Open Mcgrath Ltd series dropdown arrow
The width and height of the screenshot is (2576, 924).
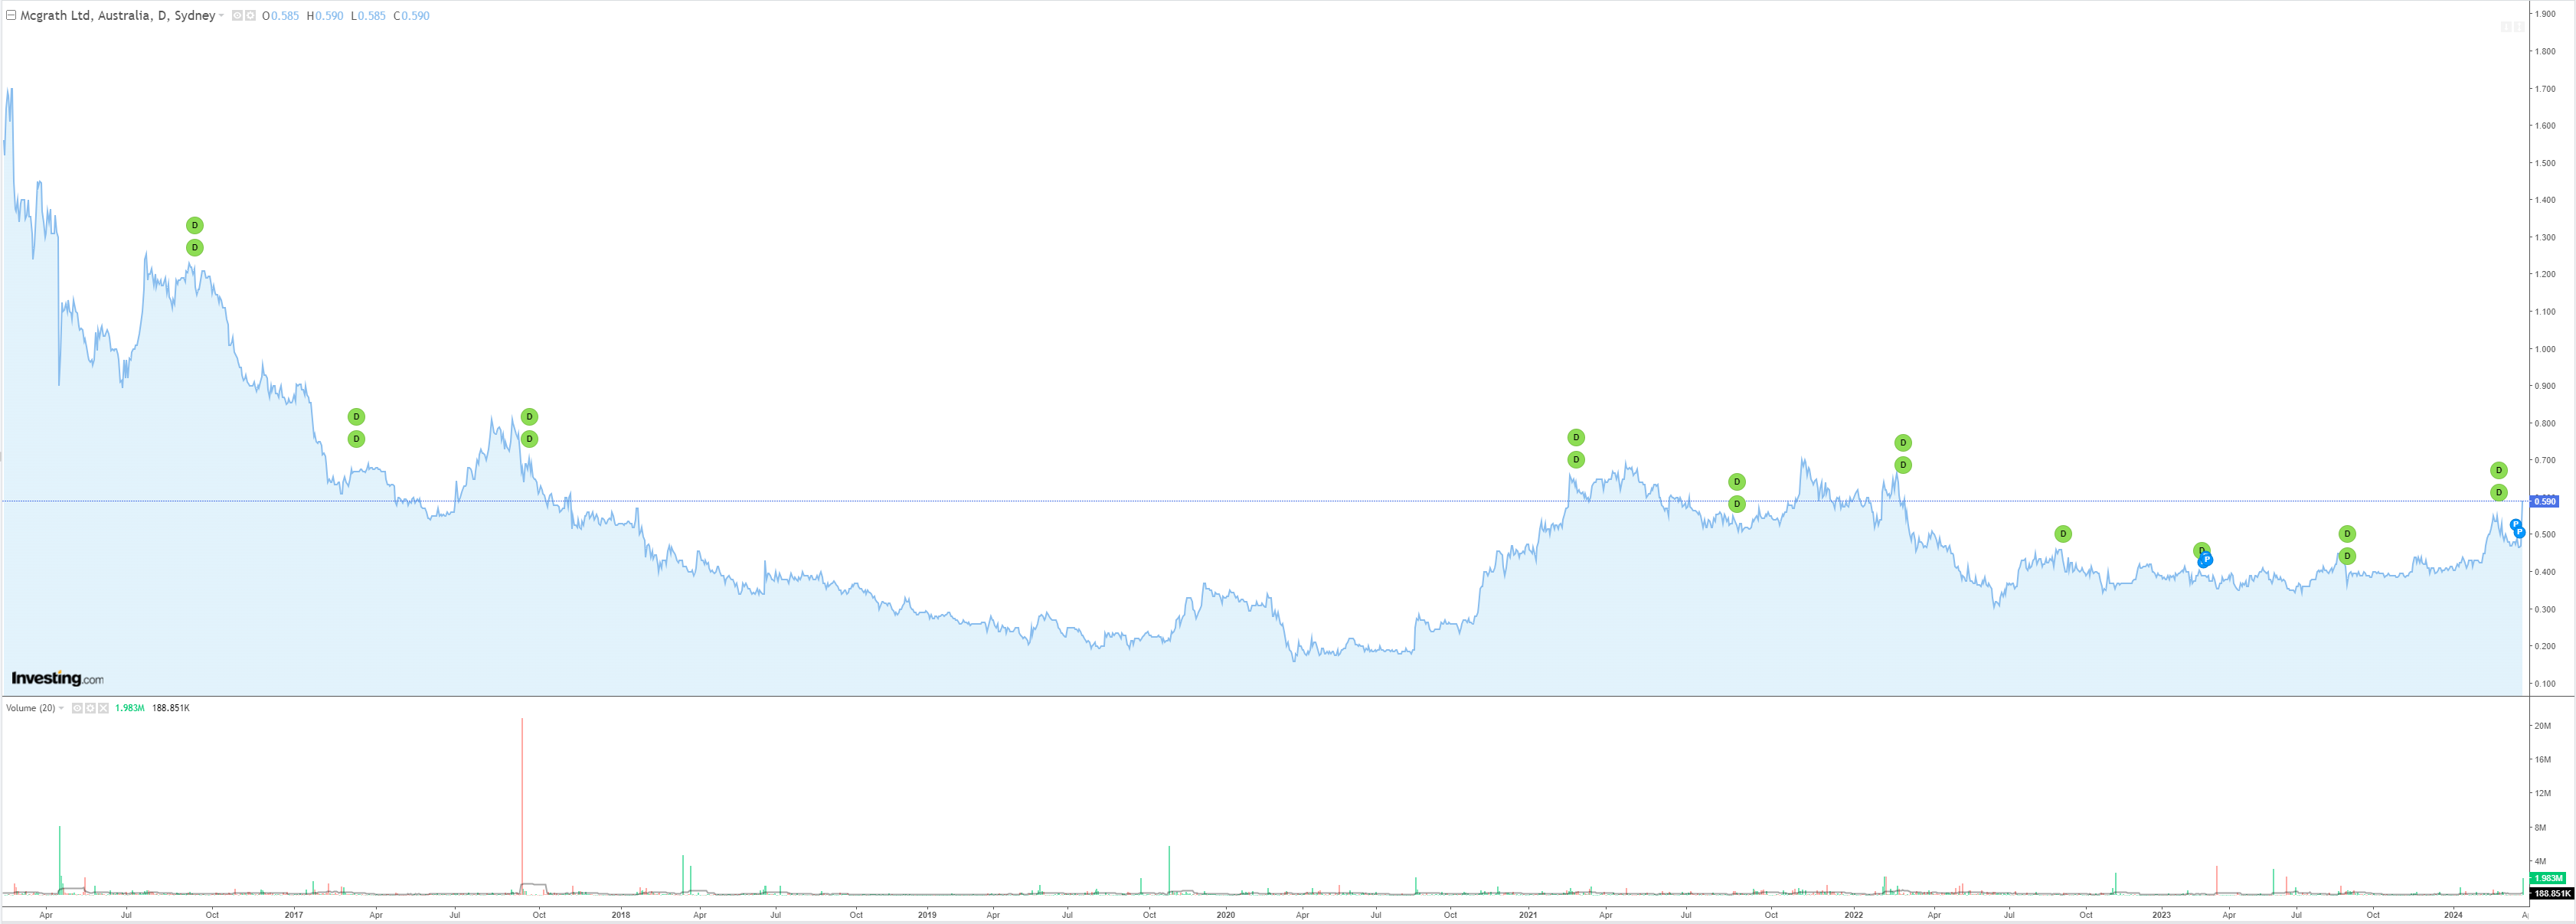(x=222, y=16)
